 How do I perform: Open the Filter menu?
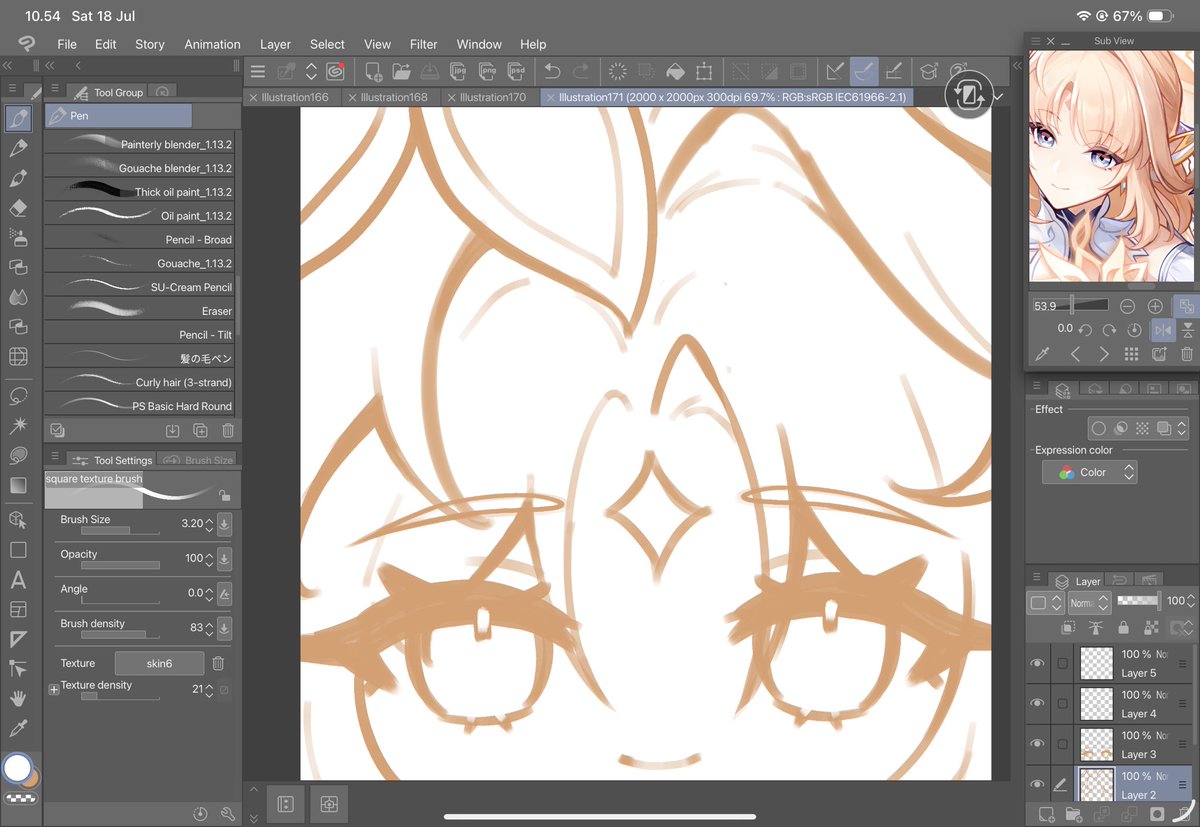point(424,44)
